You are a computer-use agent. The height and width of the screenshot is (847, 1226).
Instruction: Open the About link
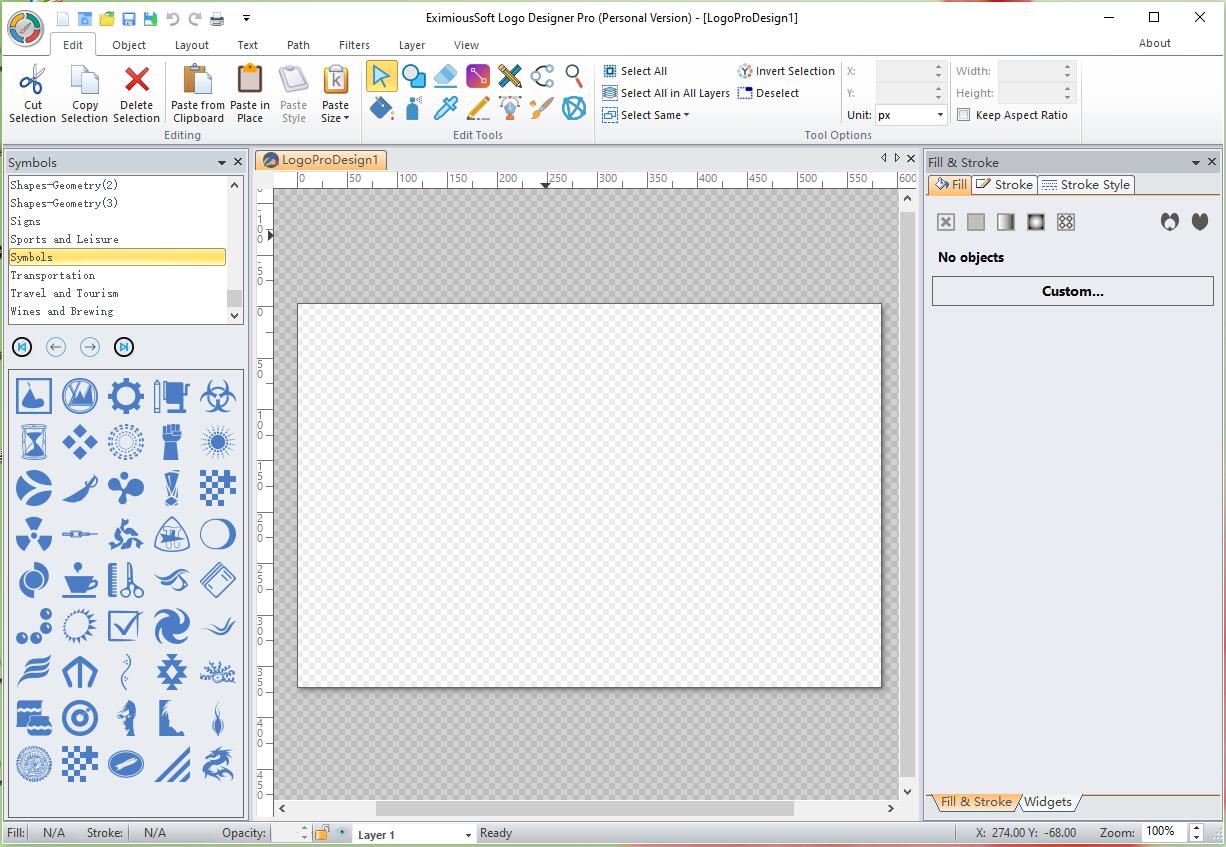[x=1155, y=43]
